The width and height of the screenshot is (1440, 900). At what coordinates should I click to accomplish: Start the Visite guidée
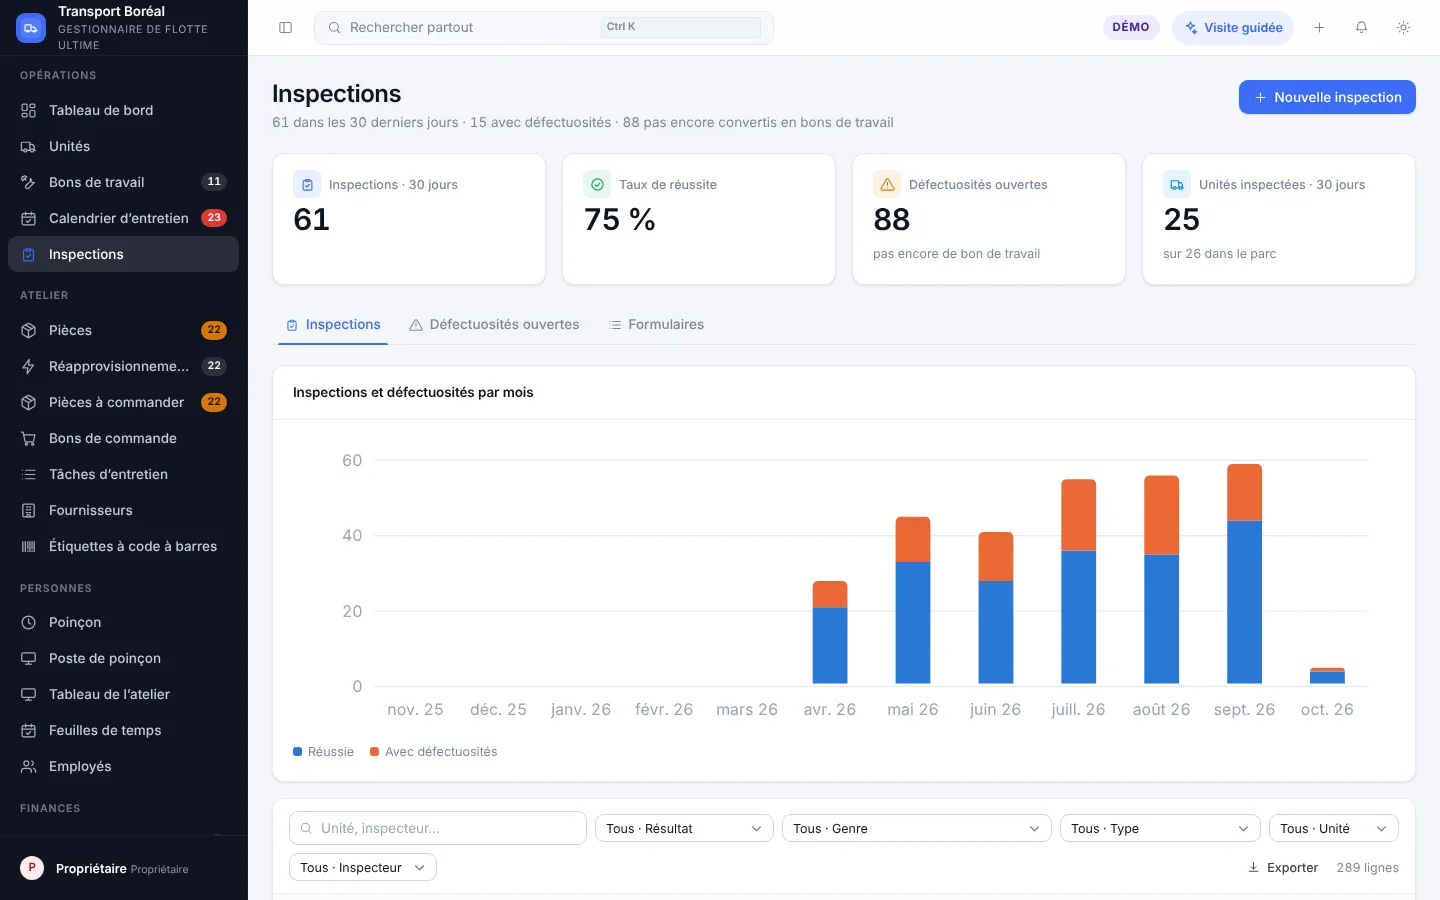(1233, 28)
